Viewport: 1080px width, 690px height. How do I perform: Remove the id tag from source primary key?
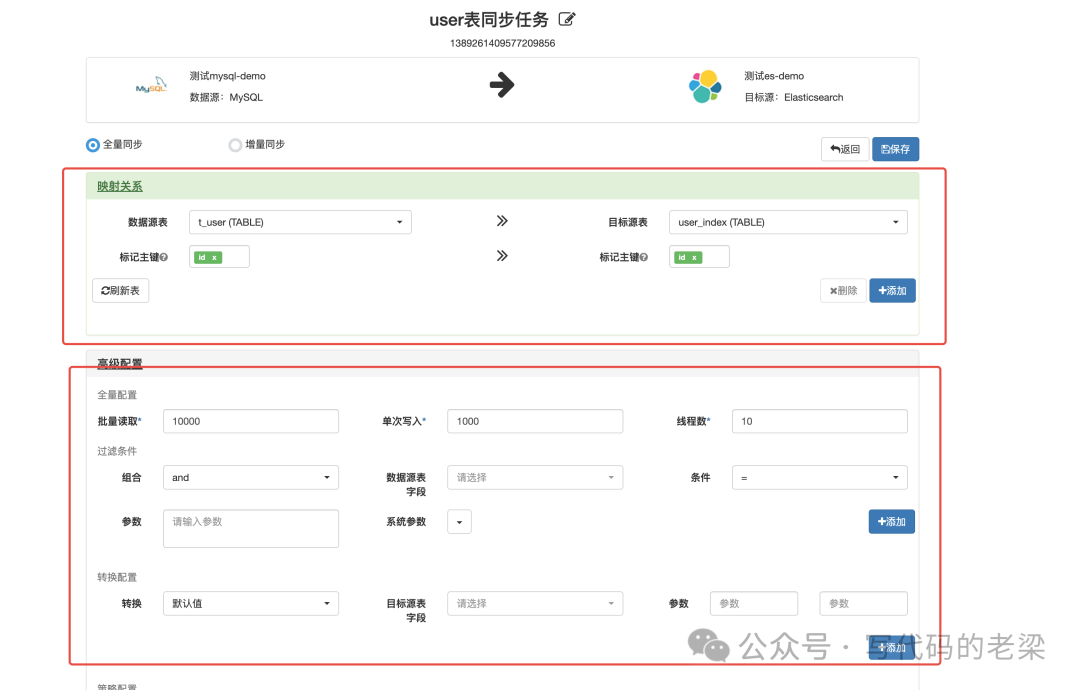coord(214,258)
